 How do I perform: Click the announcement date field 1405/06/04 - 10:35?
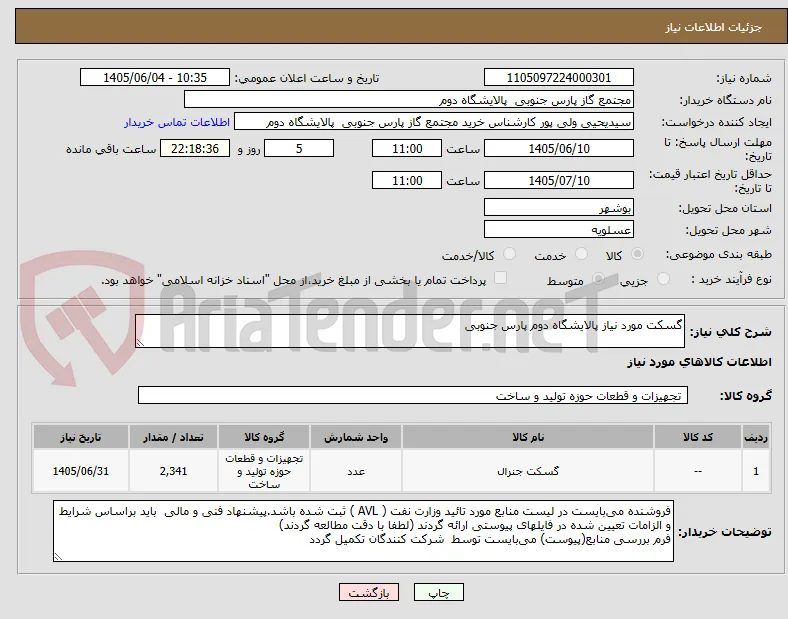tap(155, 78)
